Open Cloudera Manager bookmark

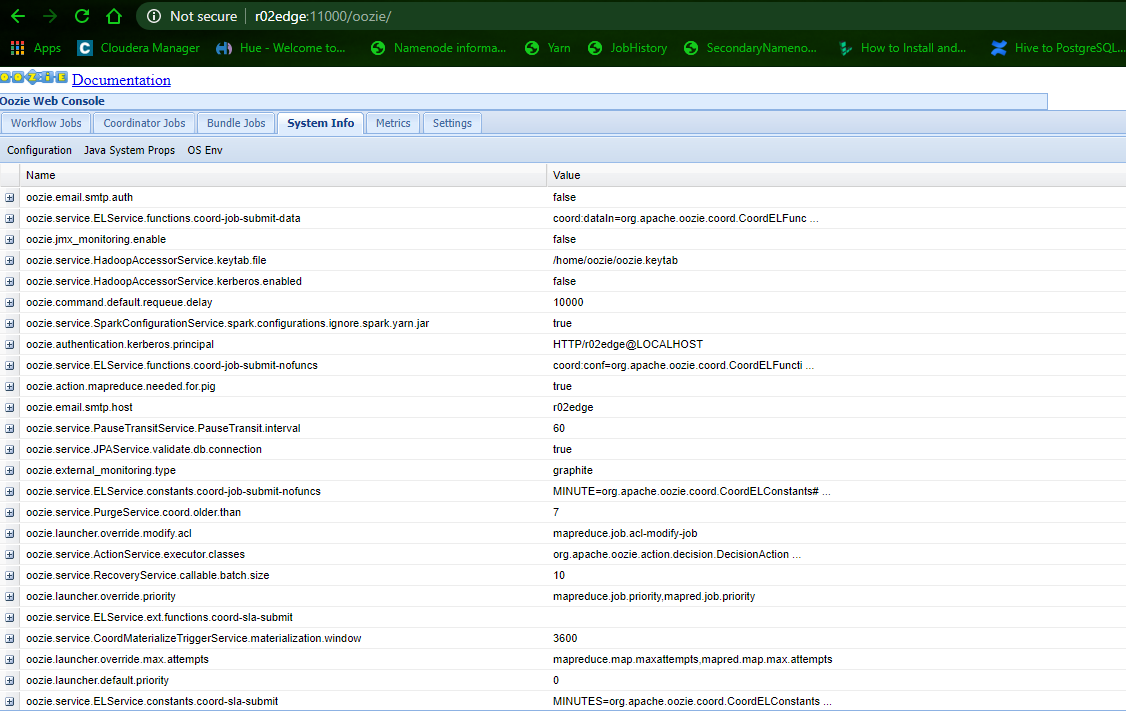(x=139, y=48)
